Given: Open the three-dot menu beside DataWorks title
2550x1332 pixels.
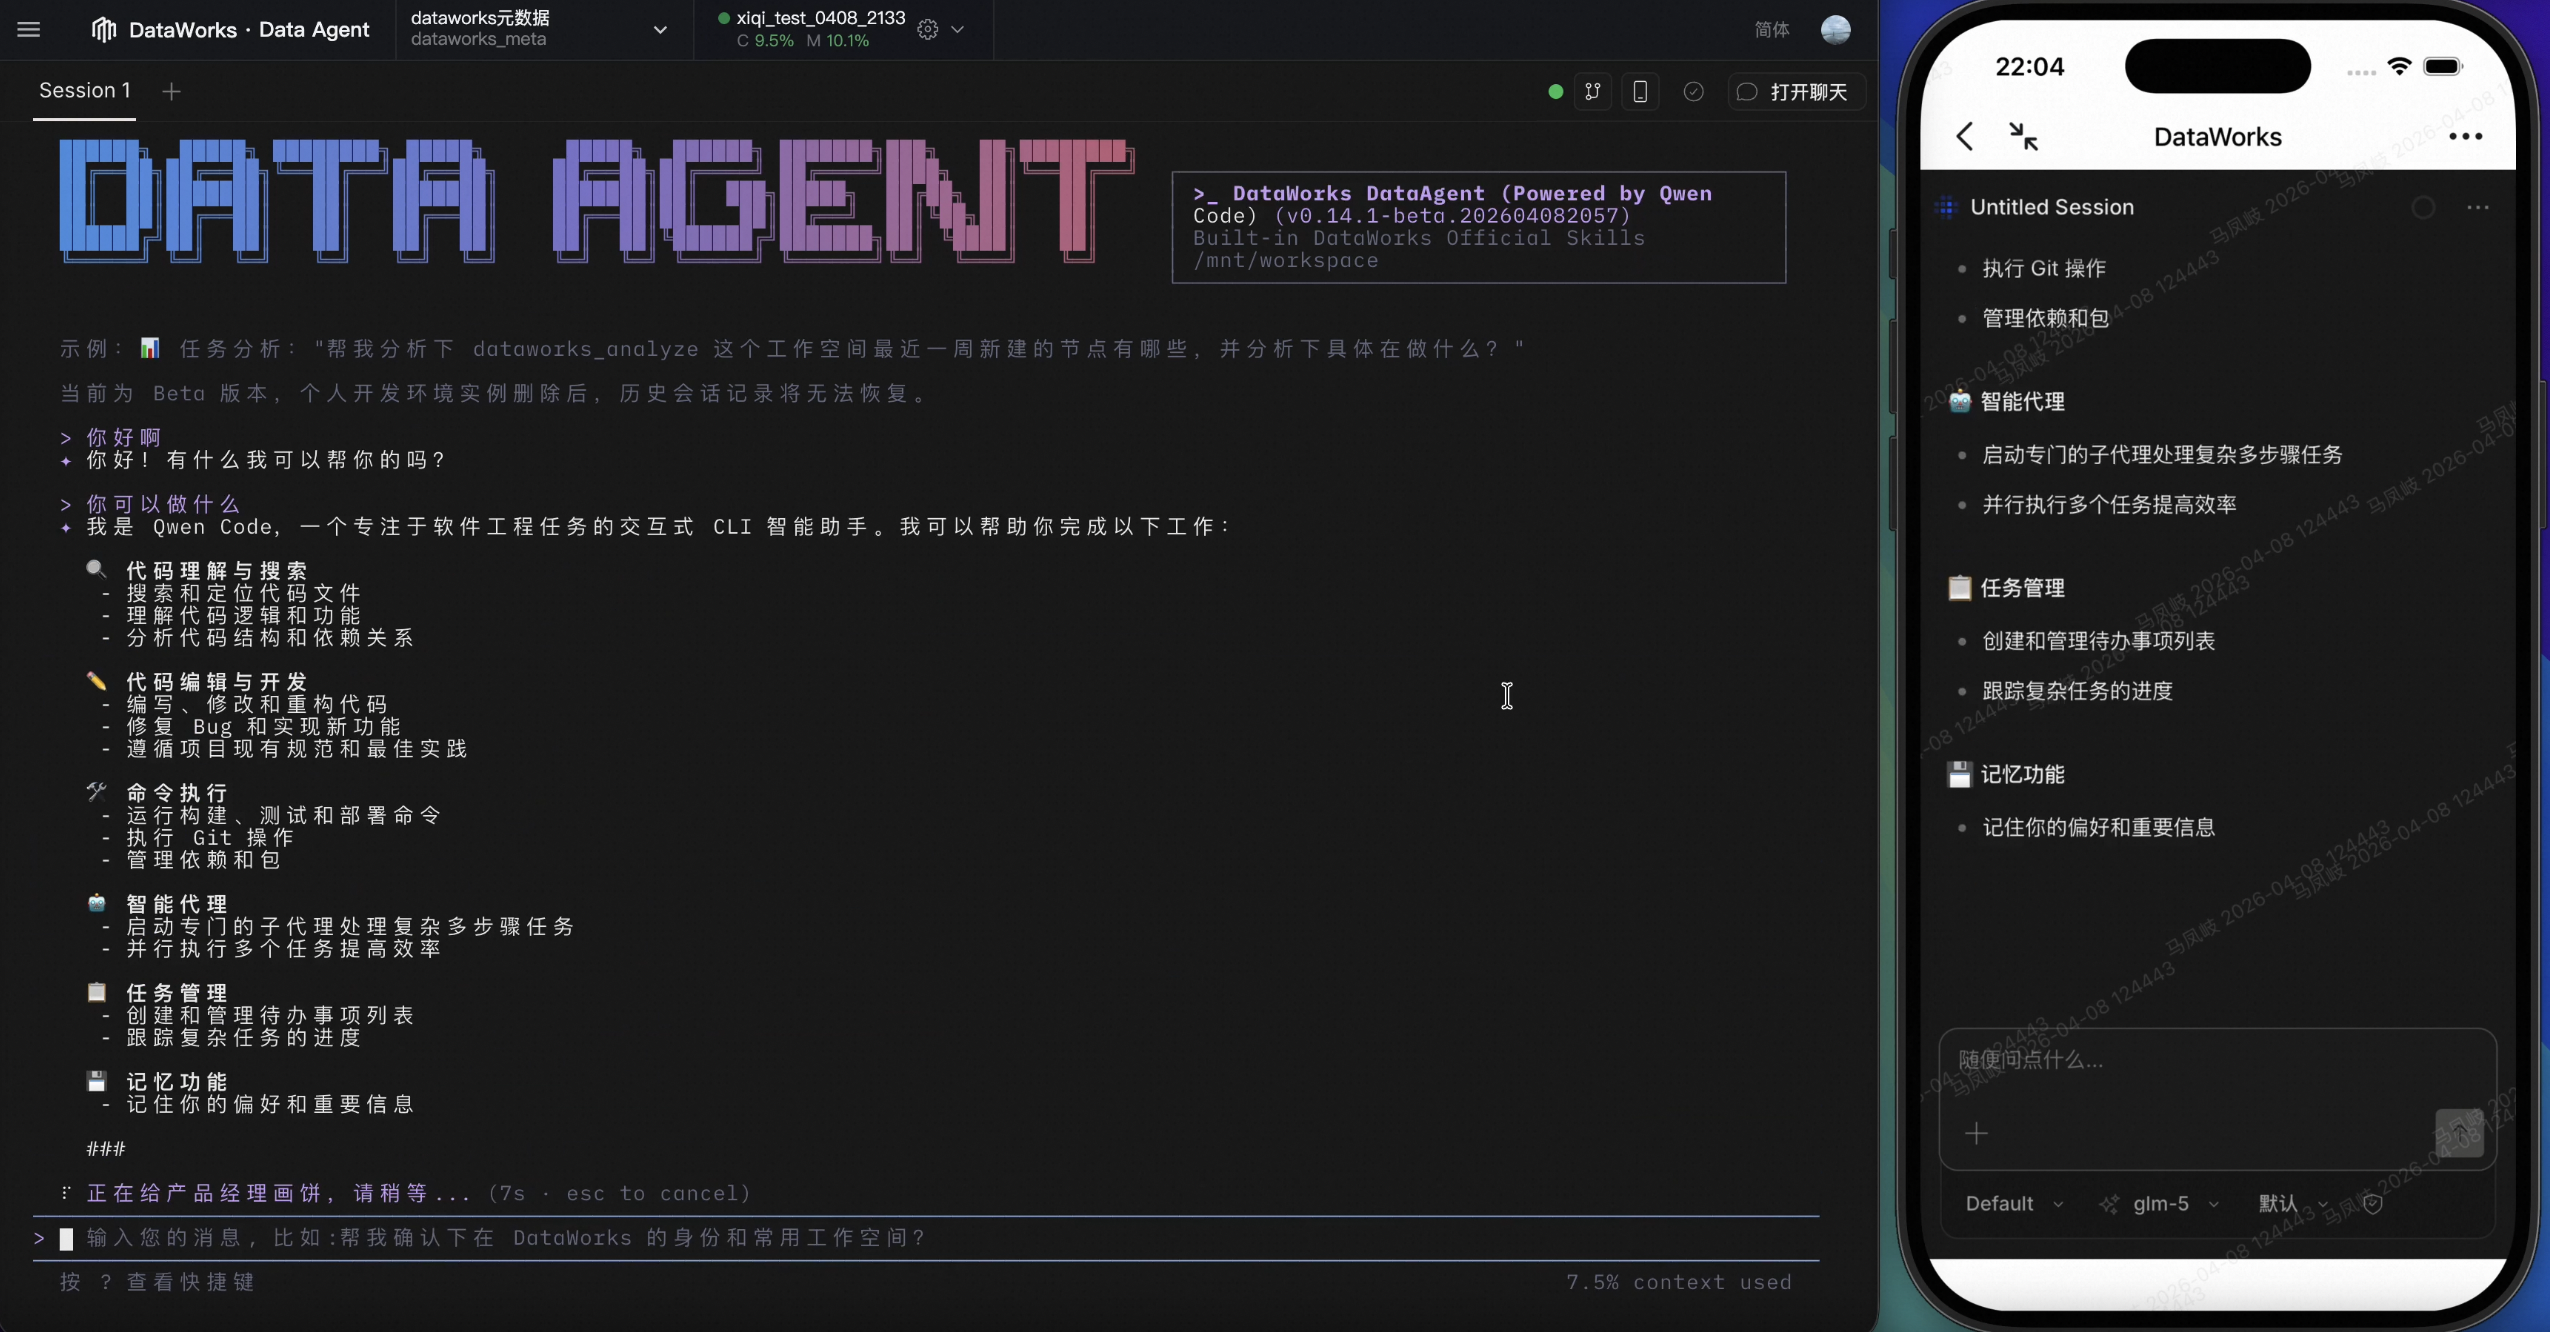Looking at the screenshot, I should [2466, 137].
